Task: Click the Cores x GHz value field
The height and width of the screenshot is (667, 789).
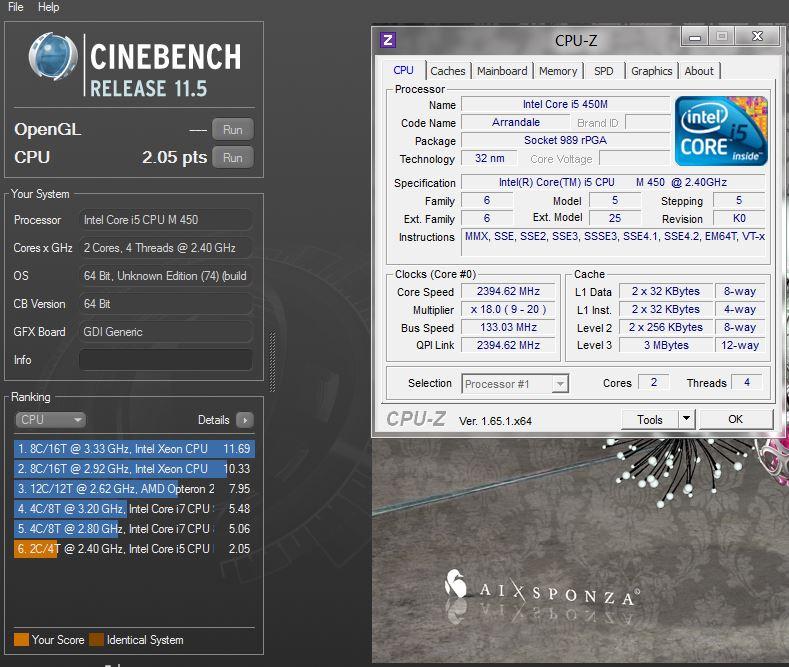Action: 166,248
